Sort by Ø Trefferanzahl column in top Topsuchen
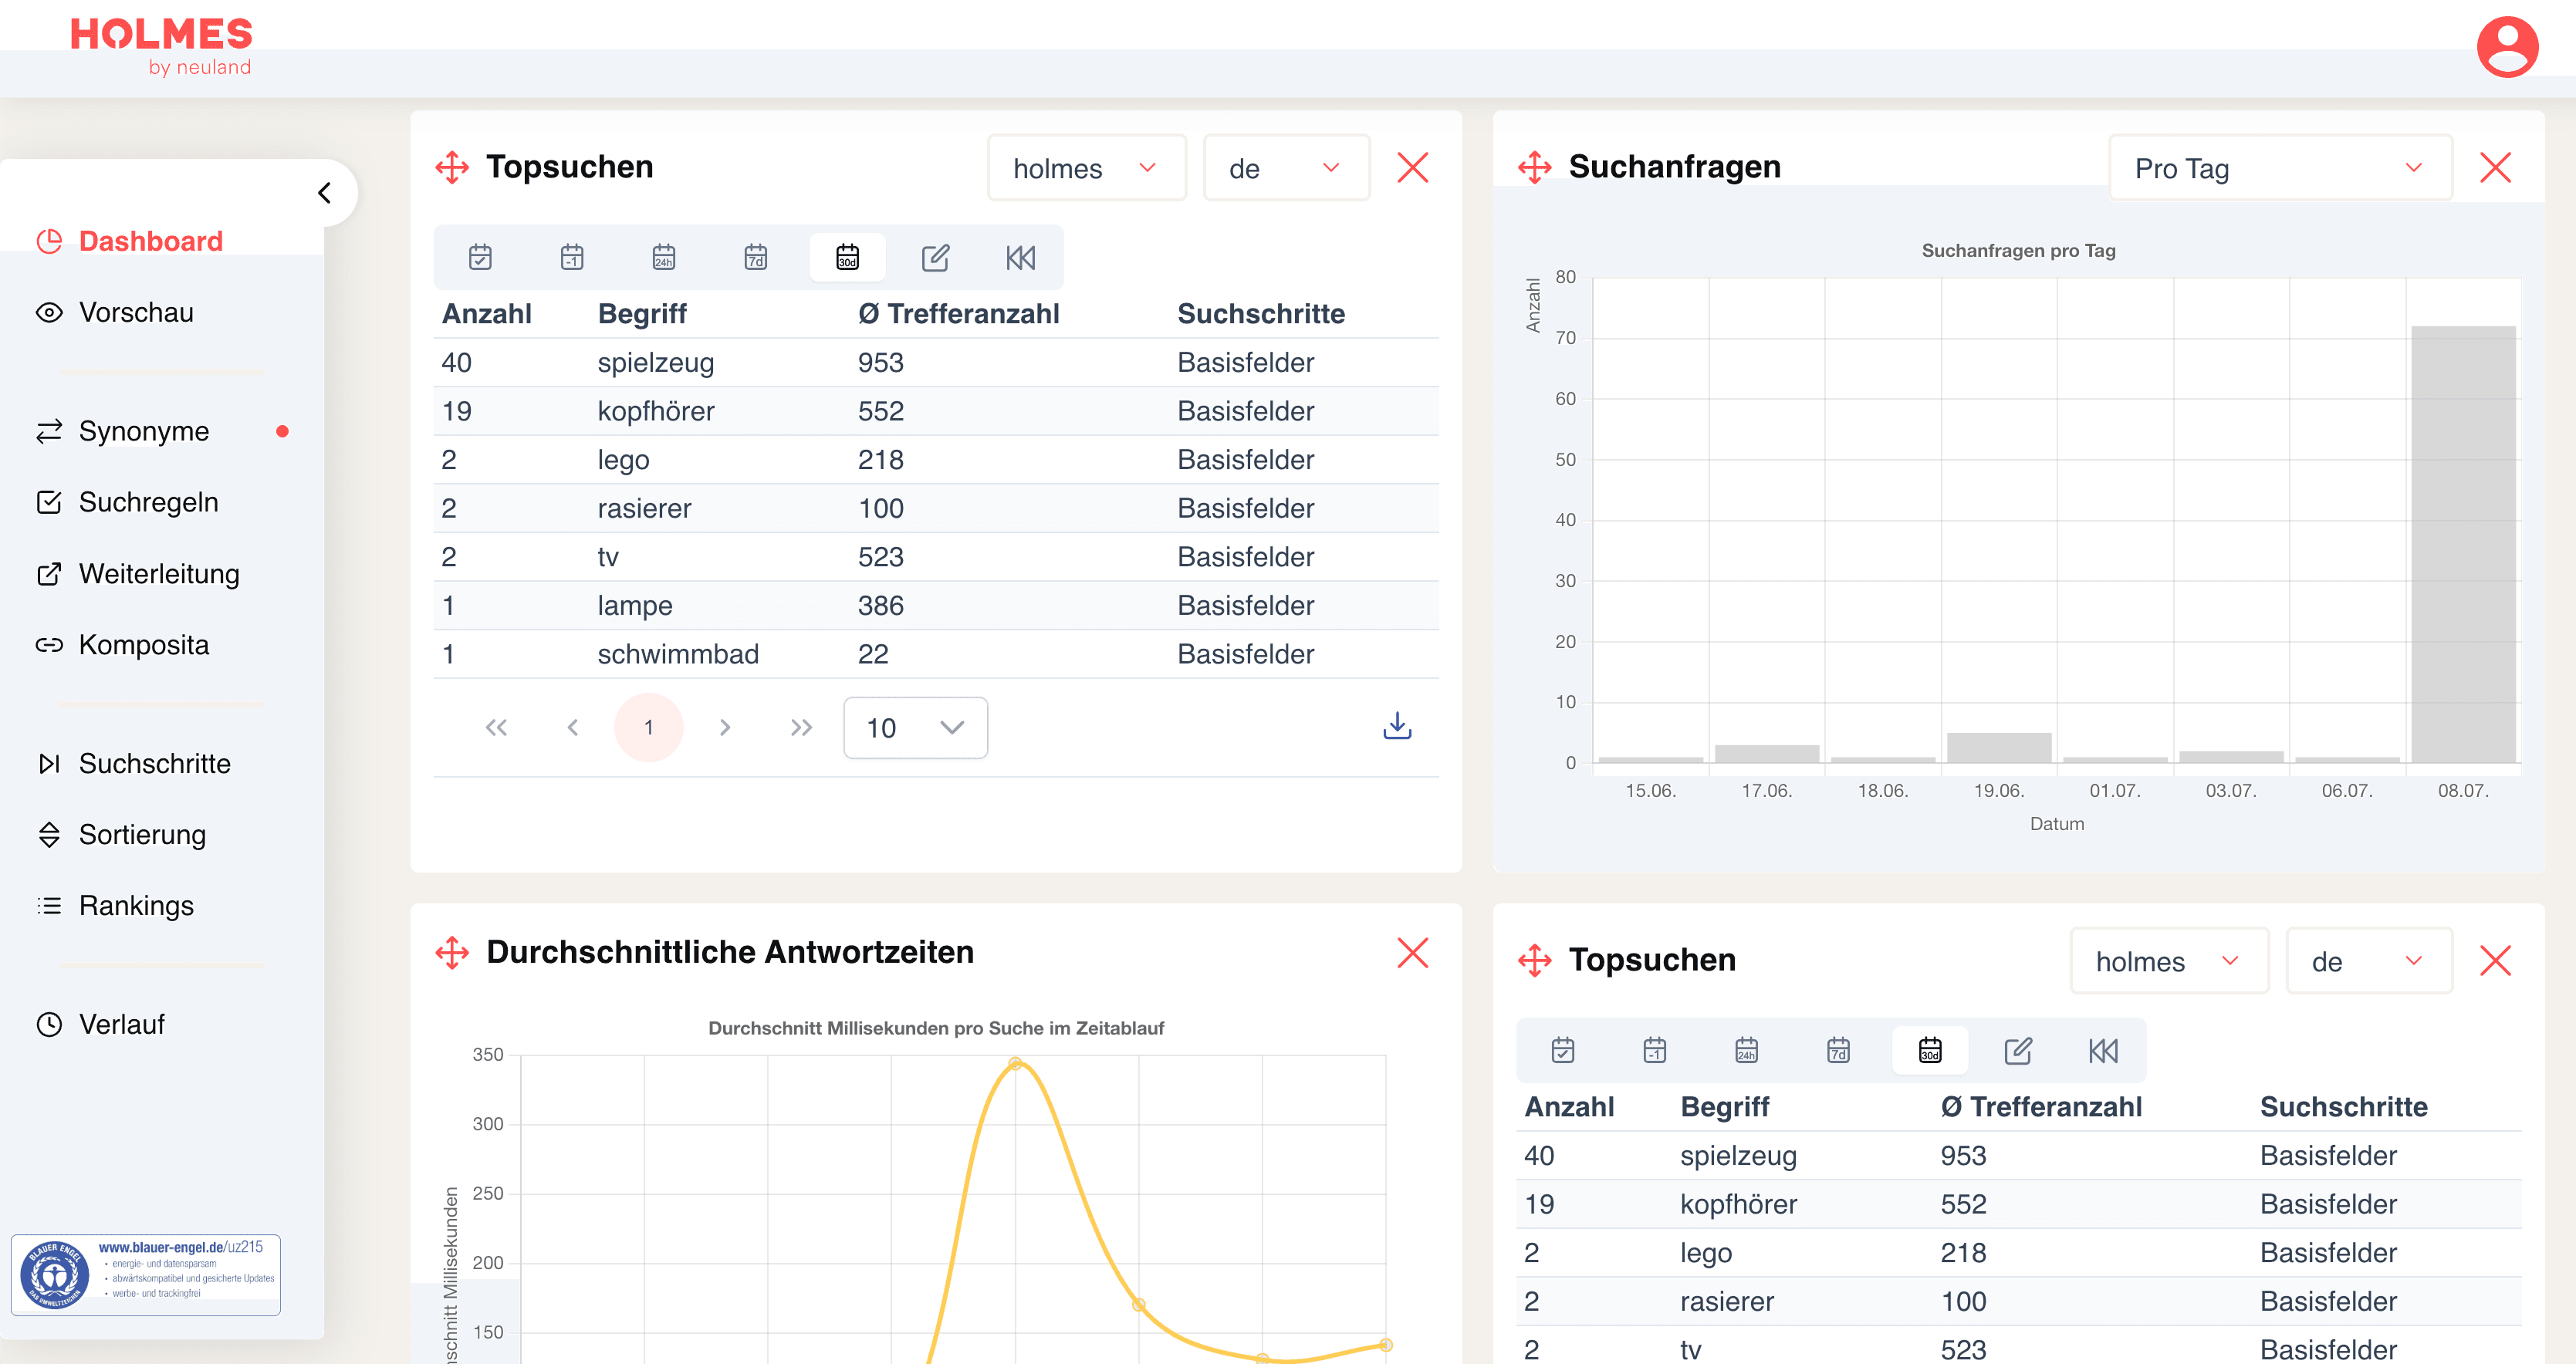The width and height of the screenshot is (2576, 1364). coord(958,313)
